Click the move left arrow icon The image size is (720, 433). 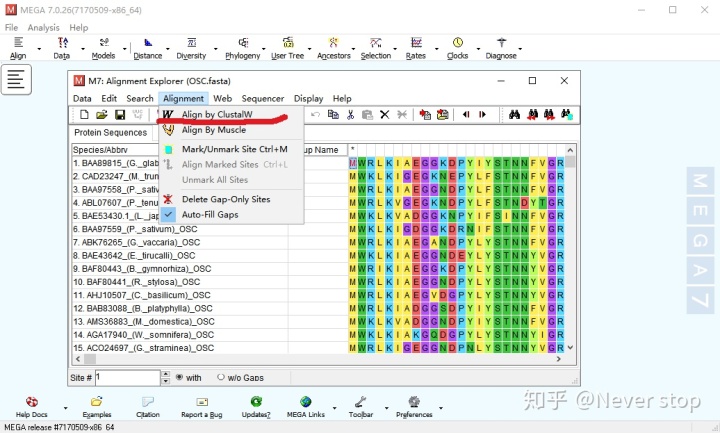tap(466, 114)
